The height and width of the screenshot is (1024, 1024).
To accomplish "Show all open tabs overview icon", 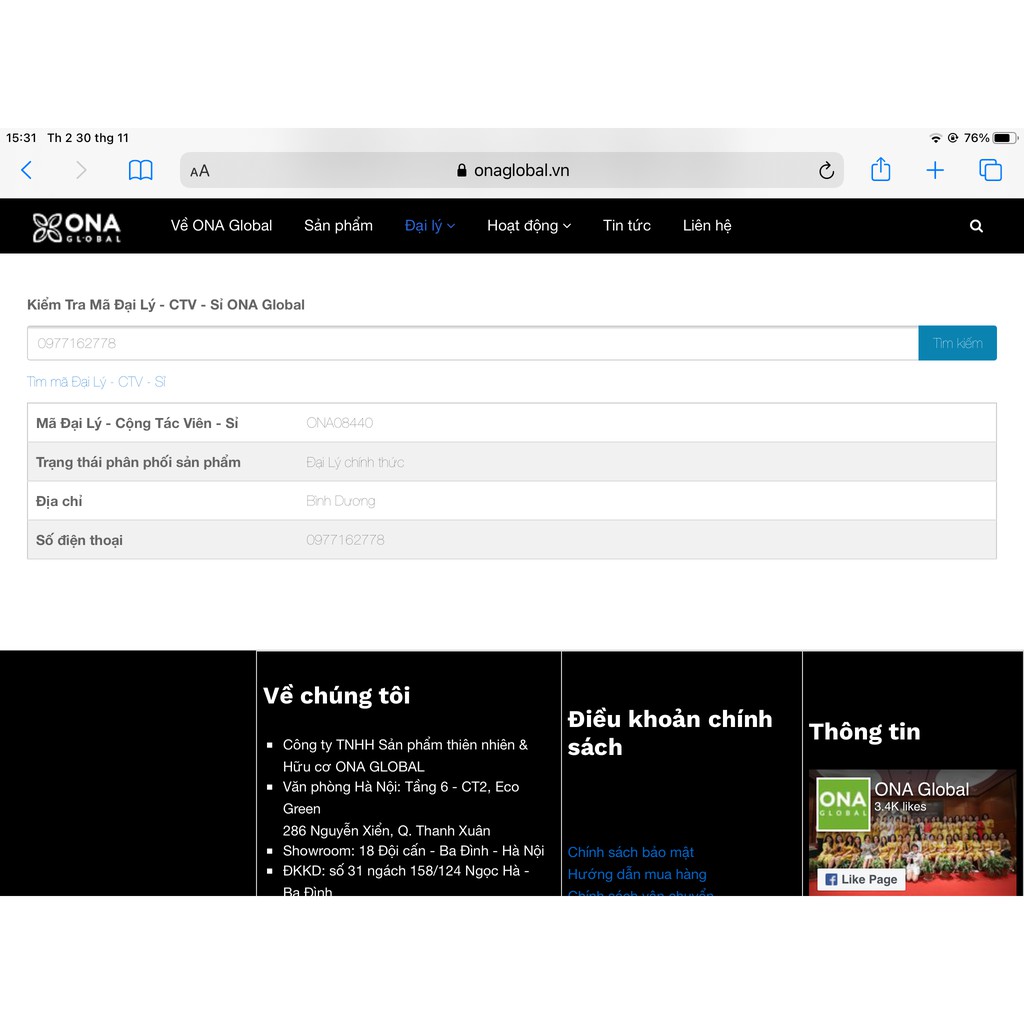I will point(990,170).
